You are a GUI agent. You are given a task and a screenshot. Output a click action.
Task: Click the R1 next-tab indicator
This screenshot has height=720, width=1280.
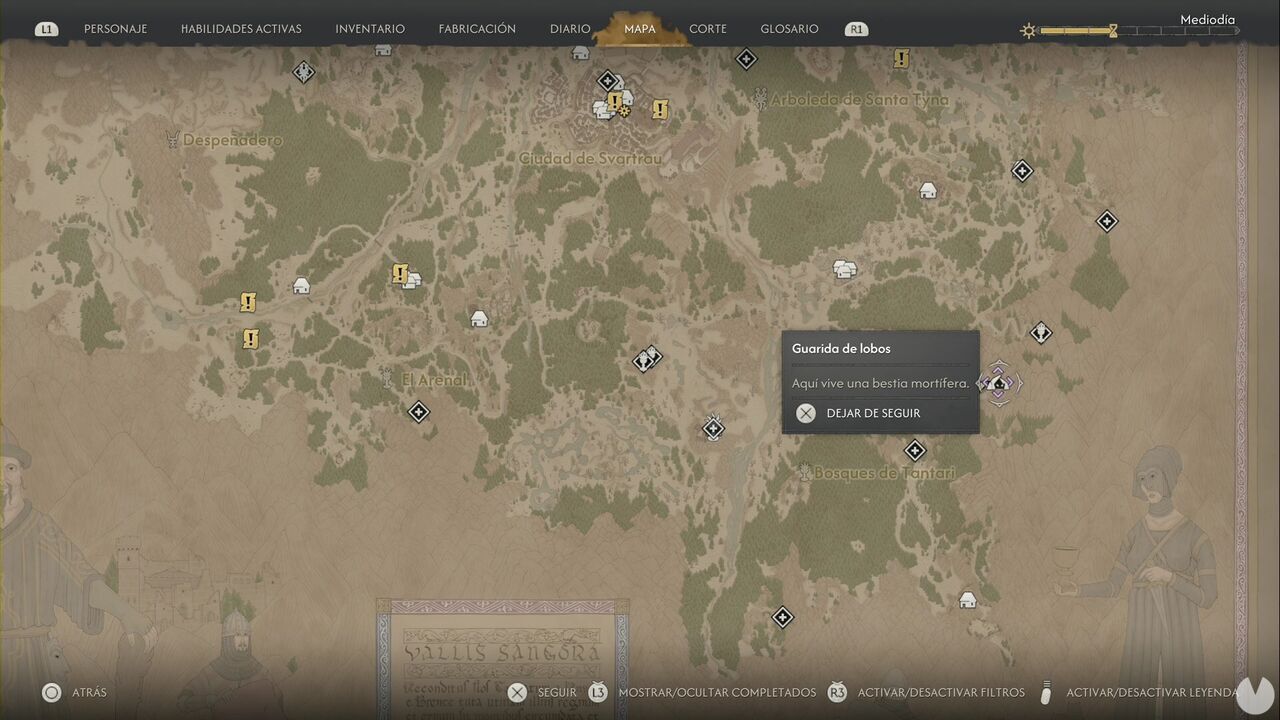(856, 29)
